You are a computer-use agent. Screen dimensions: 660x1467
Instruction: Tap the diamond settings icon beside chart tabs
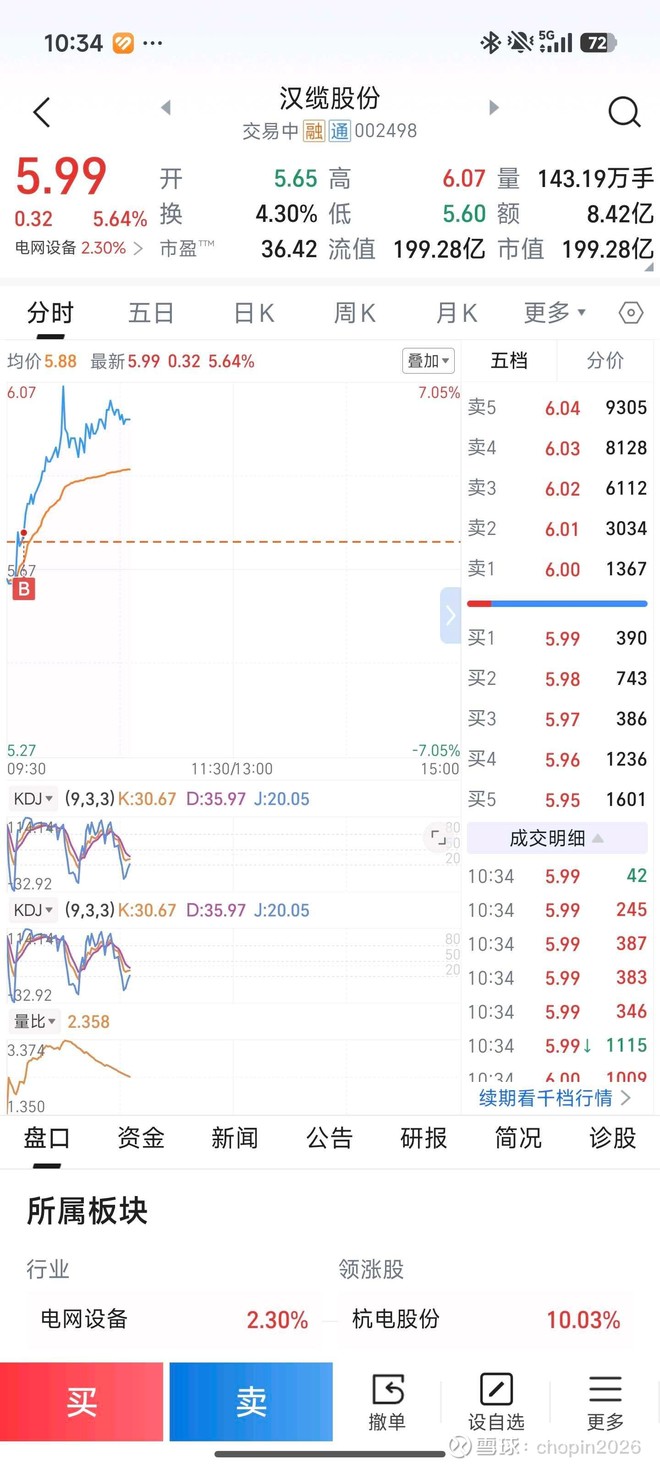point(630,313)
